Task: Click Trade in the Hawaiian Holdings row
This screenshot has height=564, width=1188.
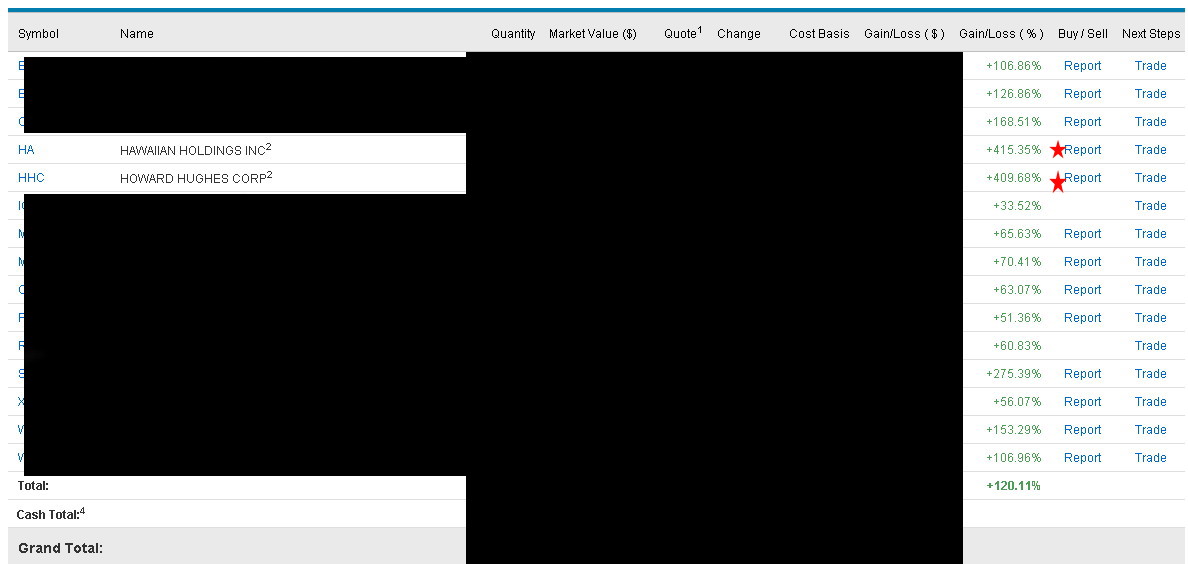Action: click(1150, 150)
